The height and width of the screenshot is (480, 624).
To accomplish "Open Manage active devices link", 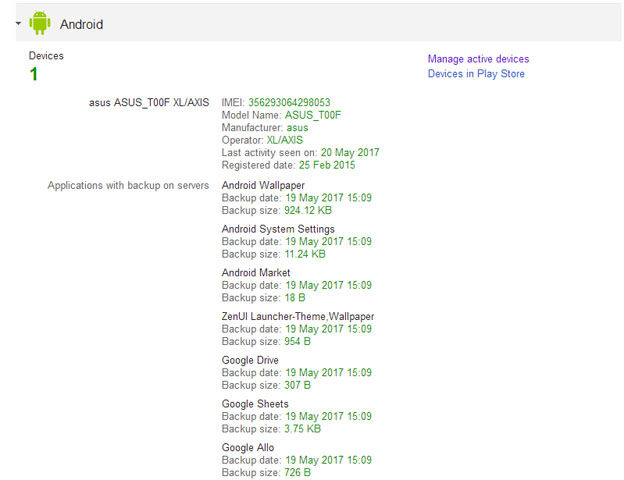I will [478, 59].
